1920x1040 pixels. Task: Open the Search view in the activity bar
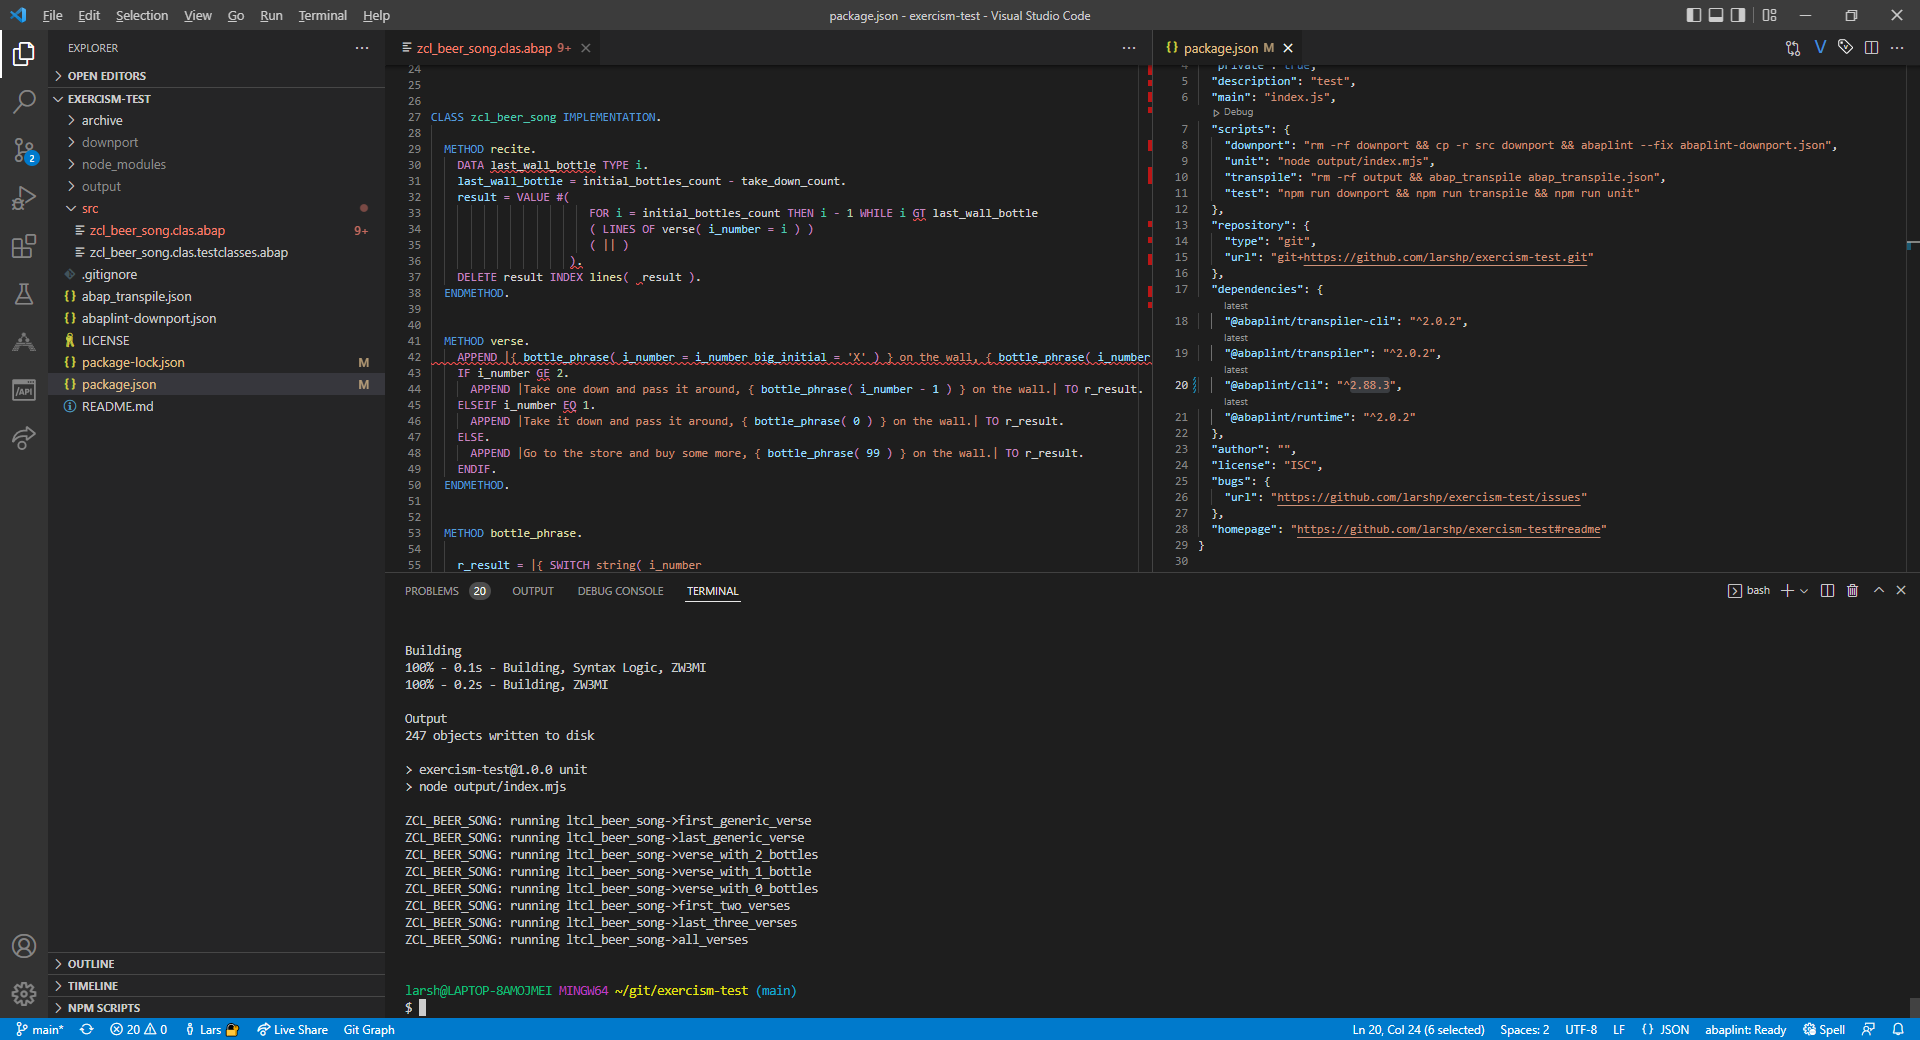coord(24,103)
